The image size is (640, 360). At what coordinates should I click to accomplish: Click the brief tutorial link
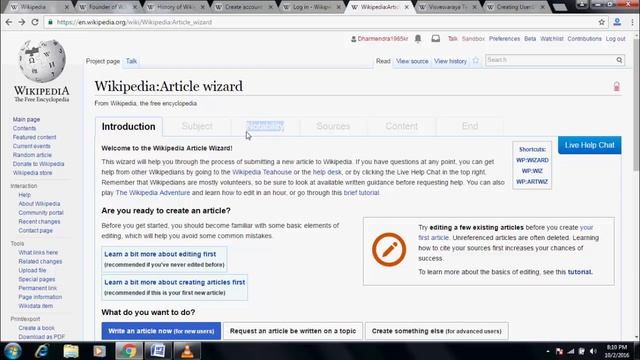coord(361,192)
